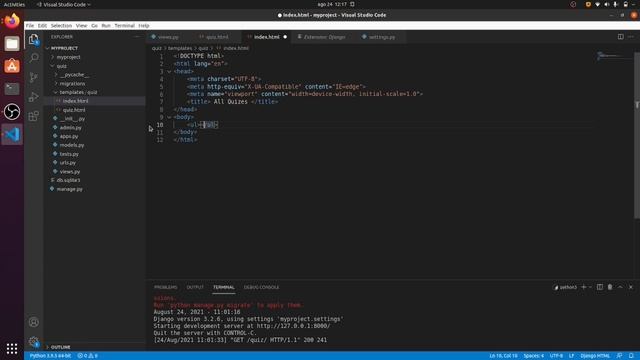Split the terminal panel
The height and width of the screenshot is (360, 640).
coord(600,287)
